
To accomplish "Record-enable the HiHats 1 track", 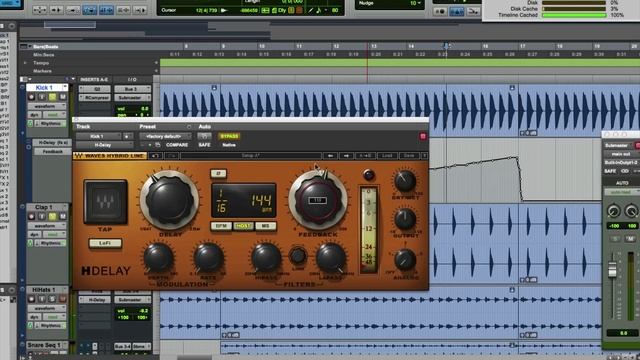I will [31, 299].
